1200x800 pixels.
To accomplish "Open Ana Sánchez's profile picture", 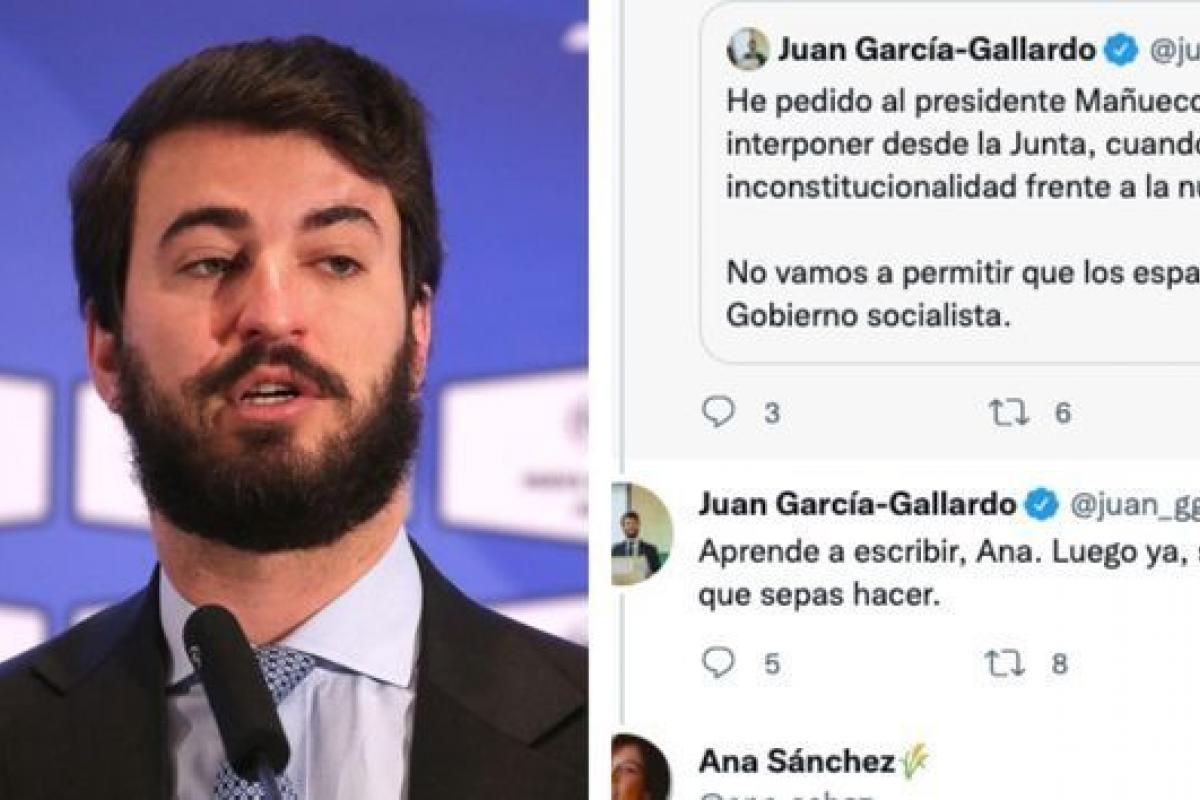I will [x=640, y=768].
